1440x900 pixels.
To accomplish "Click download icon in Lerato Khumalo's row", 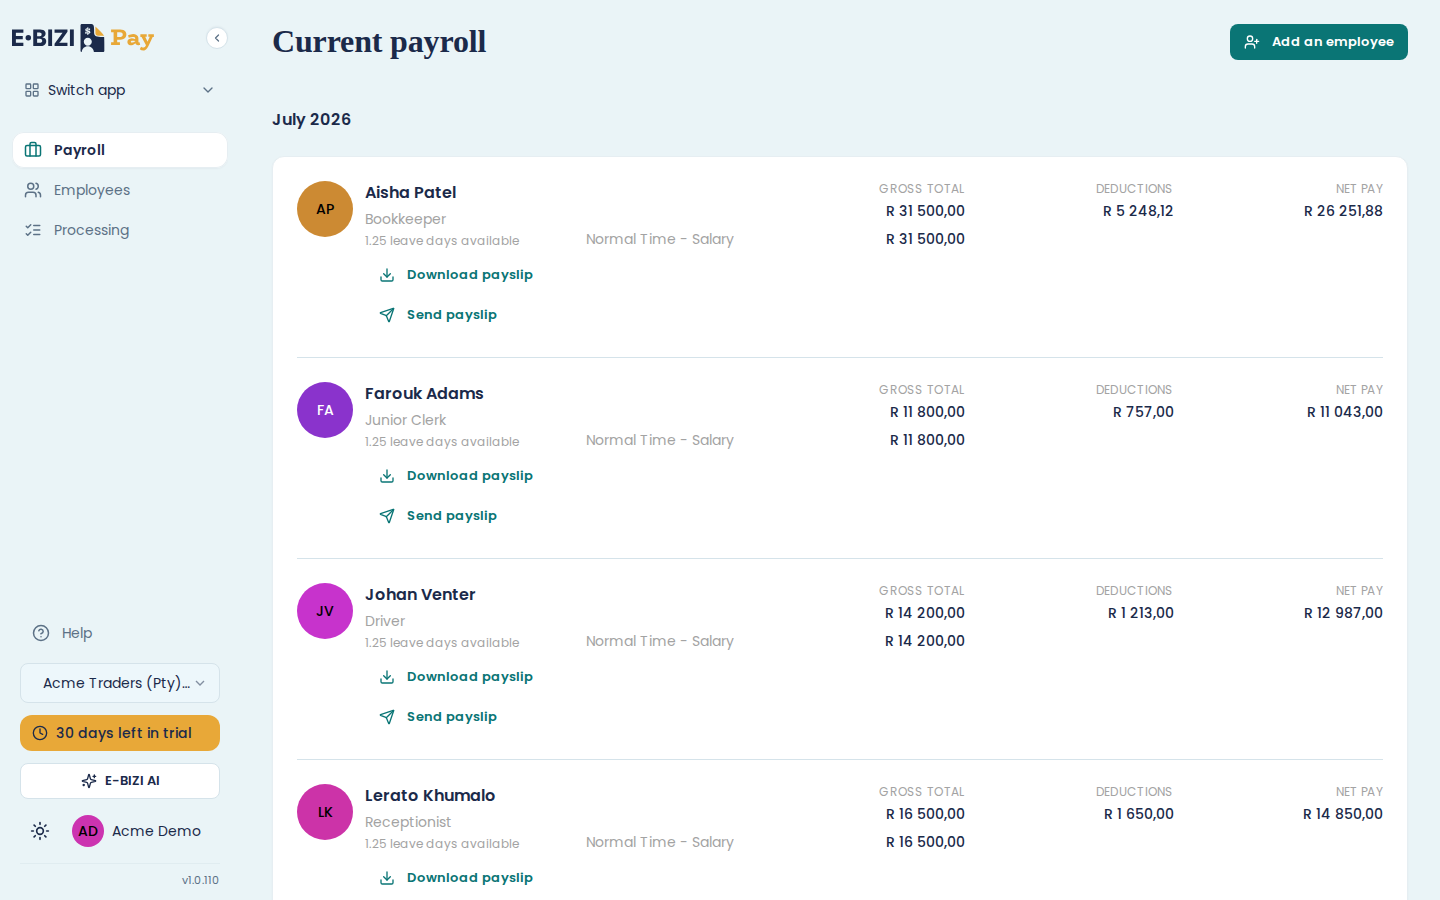I will coord(387,878).
